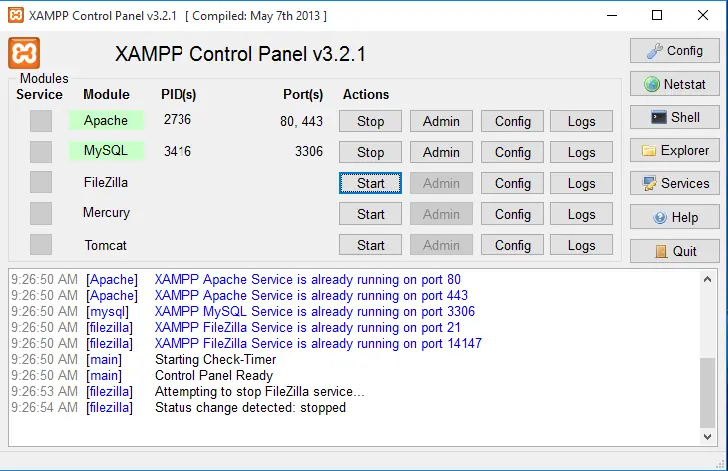Open Services with the services icon button

coord(675,183)
